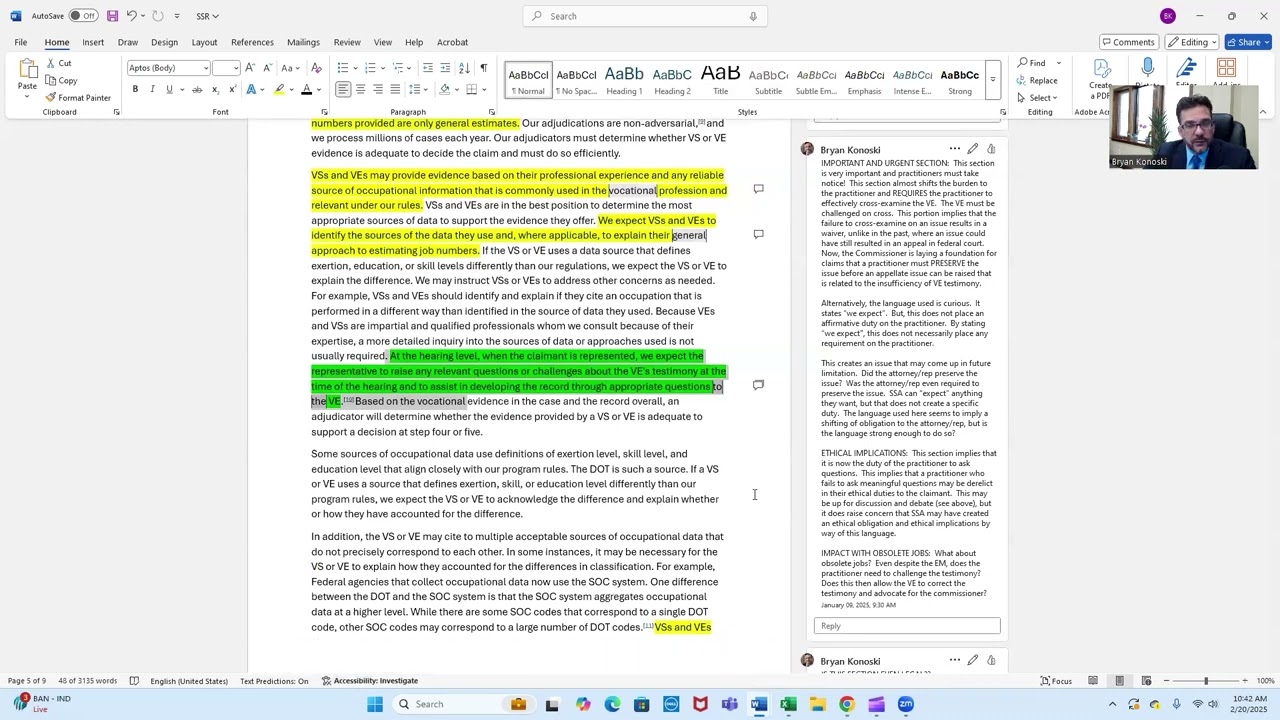Activate the Format Painter

(78, 98)
